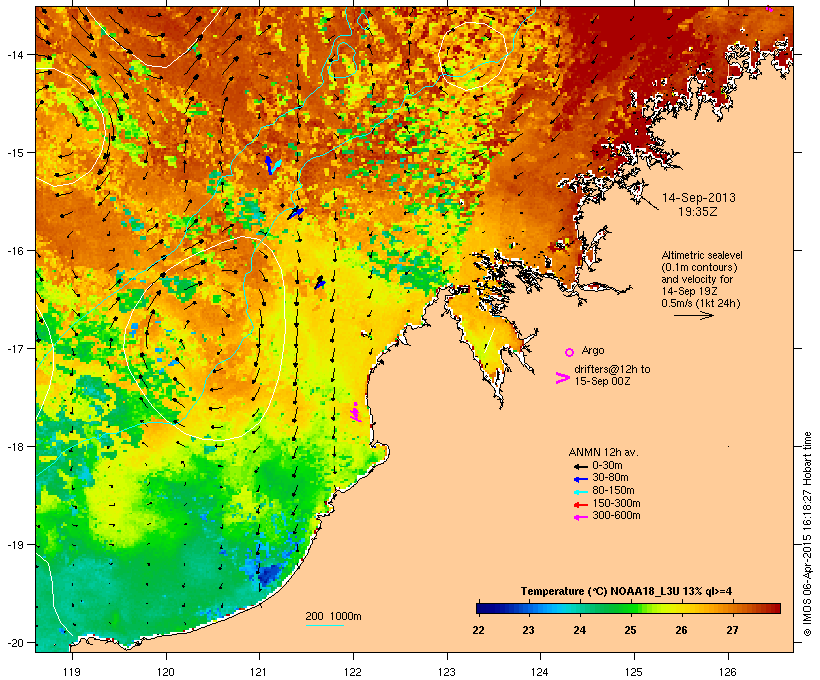
Task: Click the Argo legend label
Action: [593, 350]
